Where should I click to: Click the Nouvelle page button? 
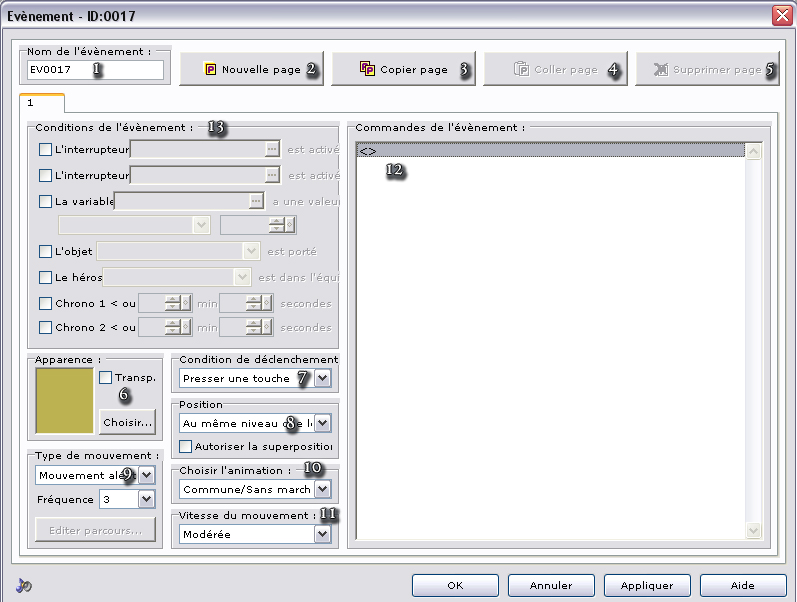point(251,70)
